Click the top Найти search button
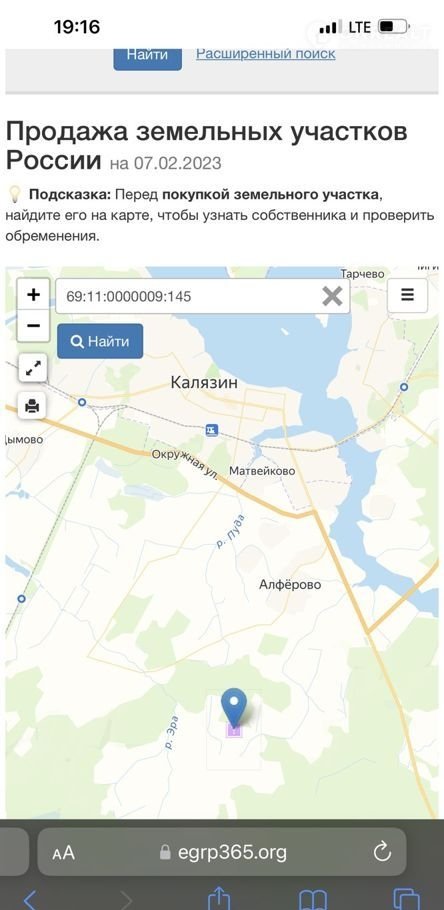Screen dimensions: 444x910 (x=147, y=56)
